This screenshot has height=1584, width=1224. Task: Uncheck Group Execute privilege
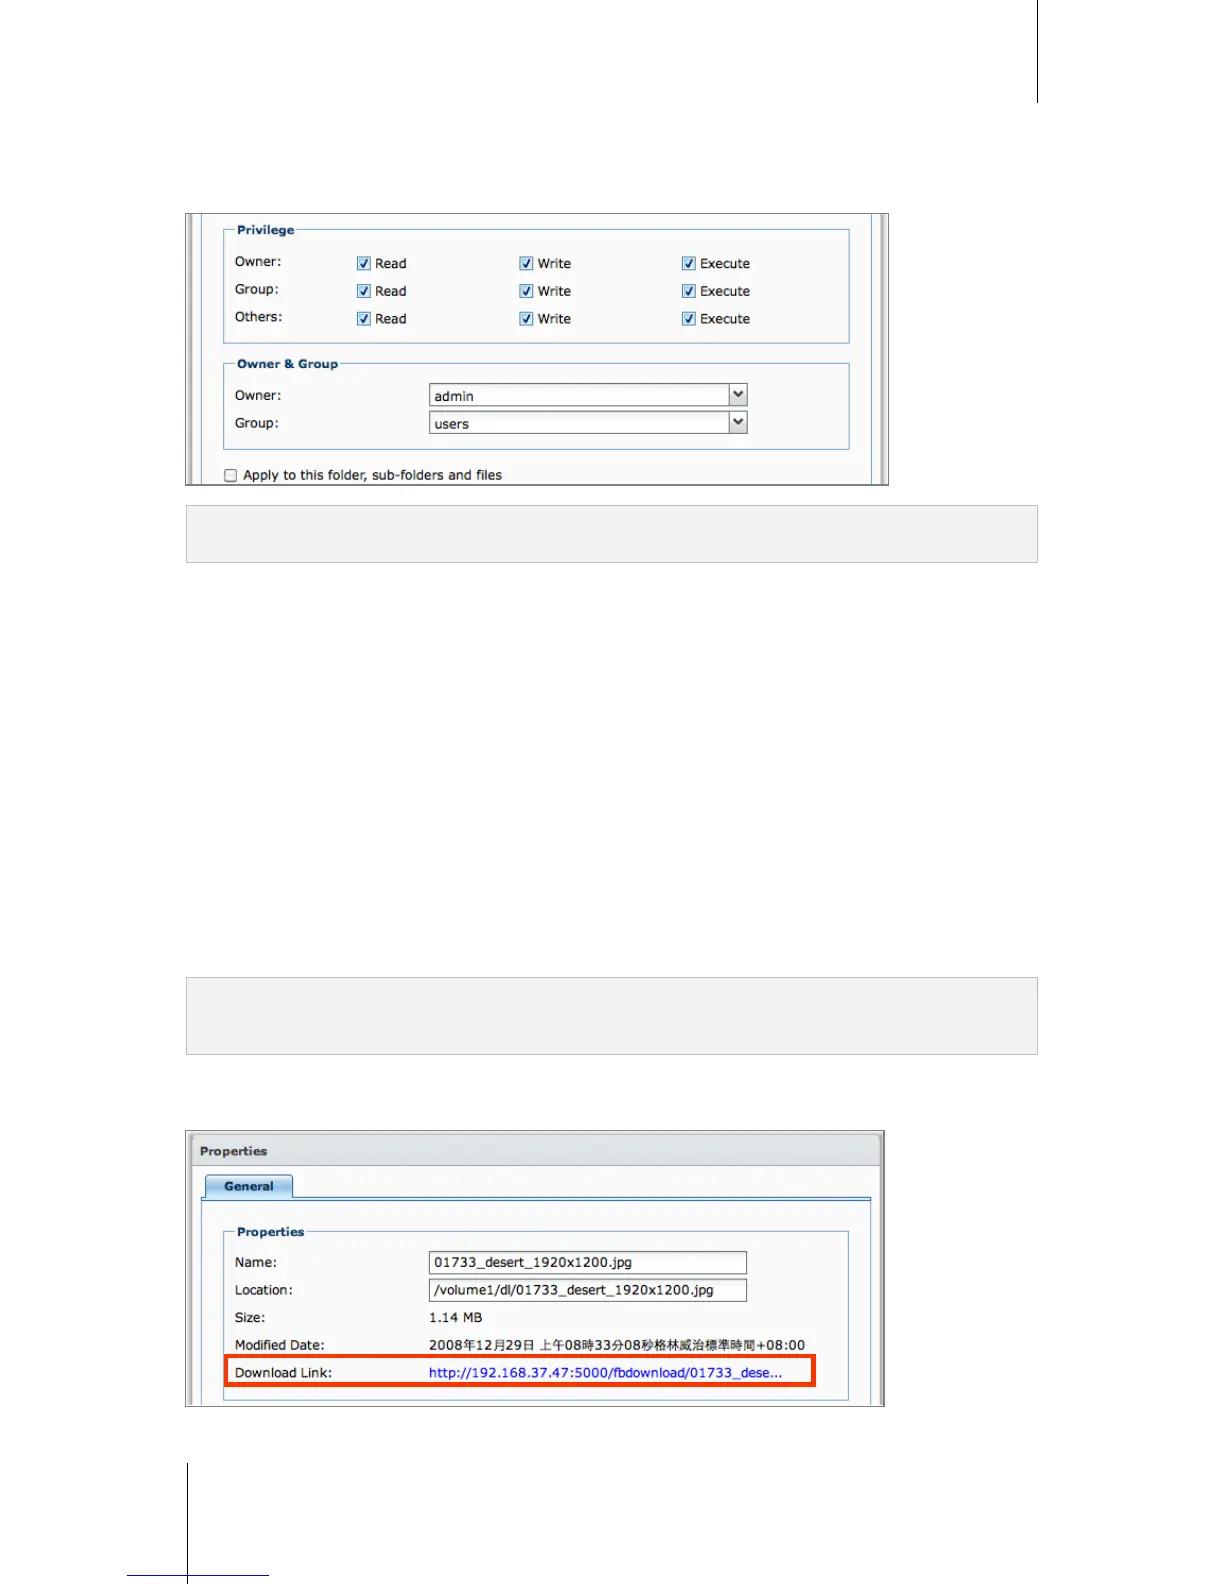click(x=689, y=291)
